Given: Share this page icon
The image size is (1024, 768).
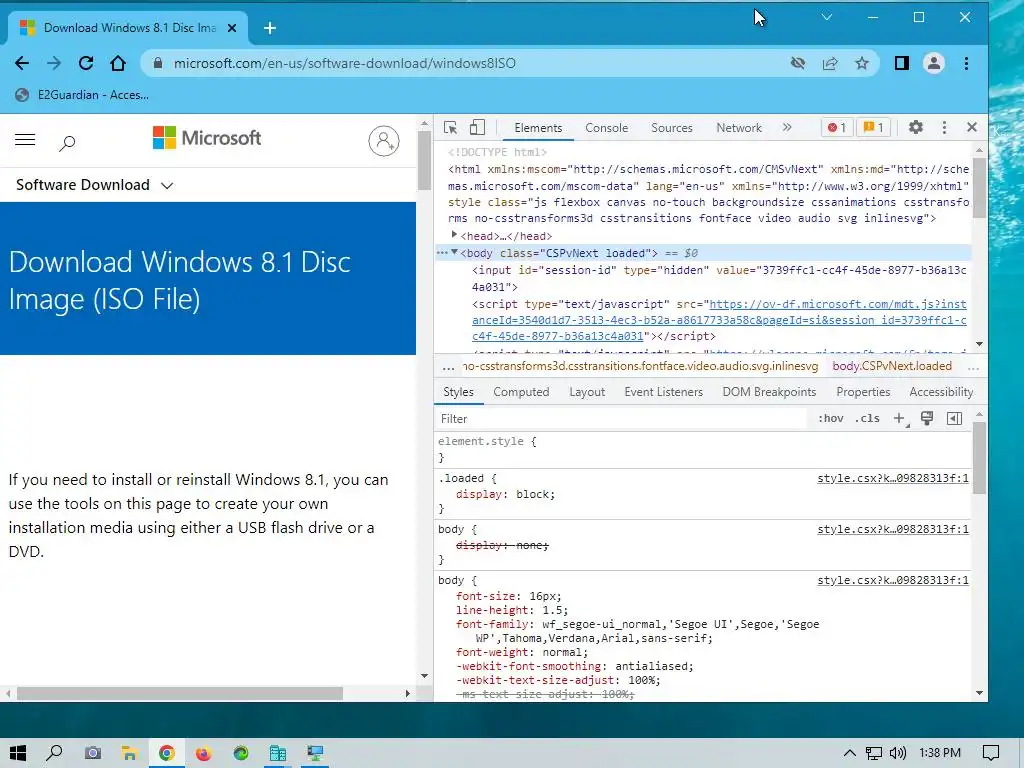Looking at the screenshot, I should (x=830, y=63).
